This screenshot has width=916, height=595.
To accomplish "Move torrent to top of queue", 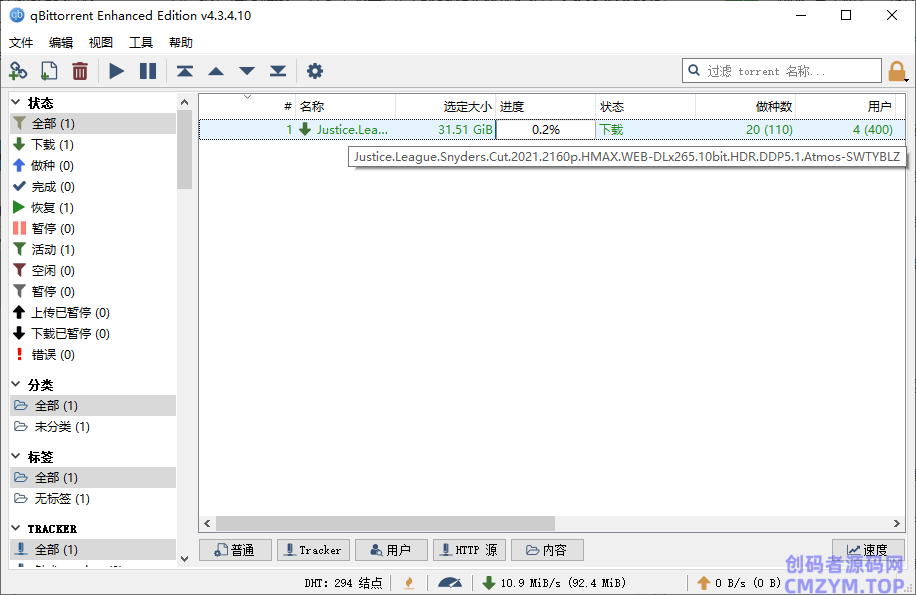I will click(x=185, y=71).
